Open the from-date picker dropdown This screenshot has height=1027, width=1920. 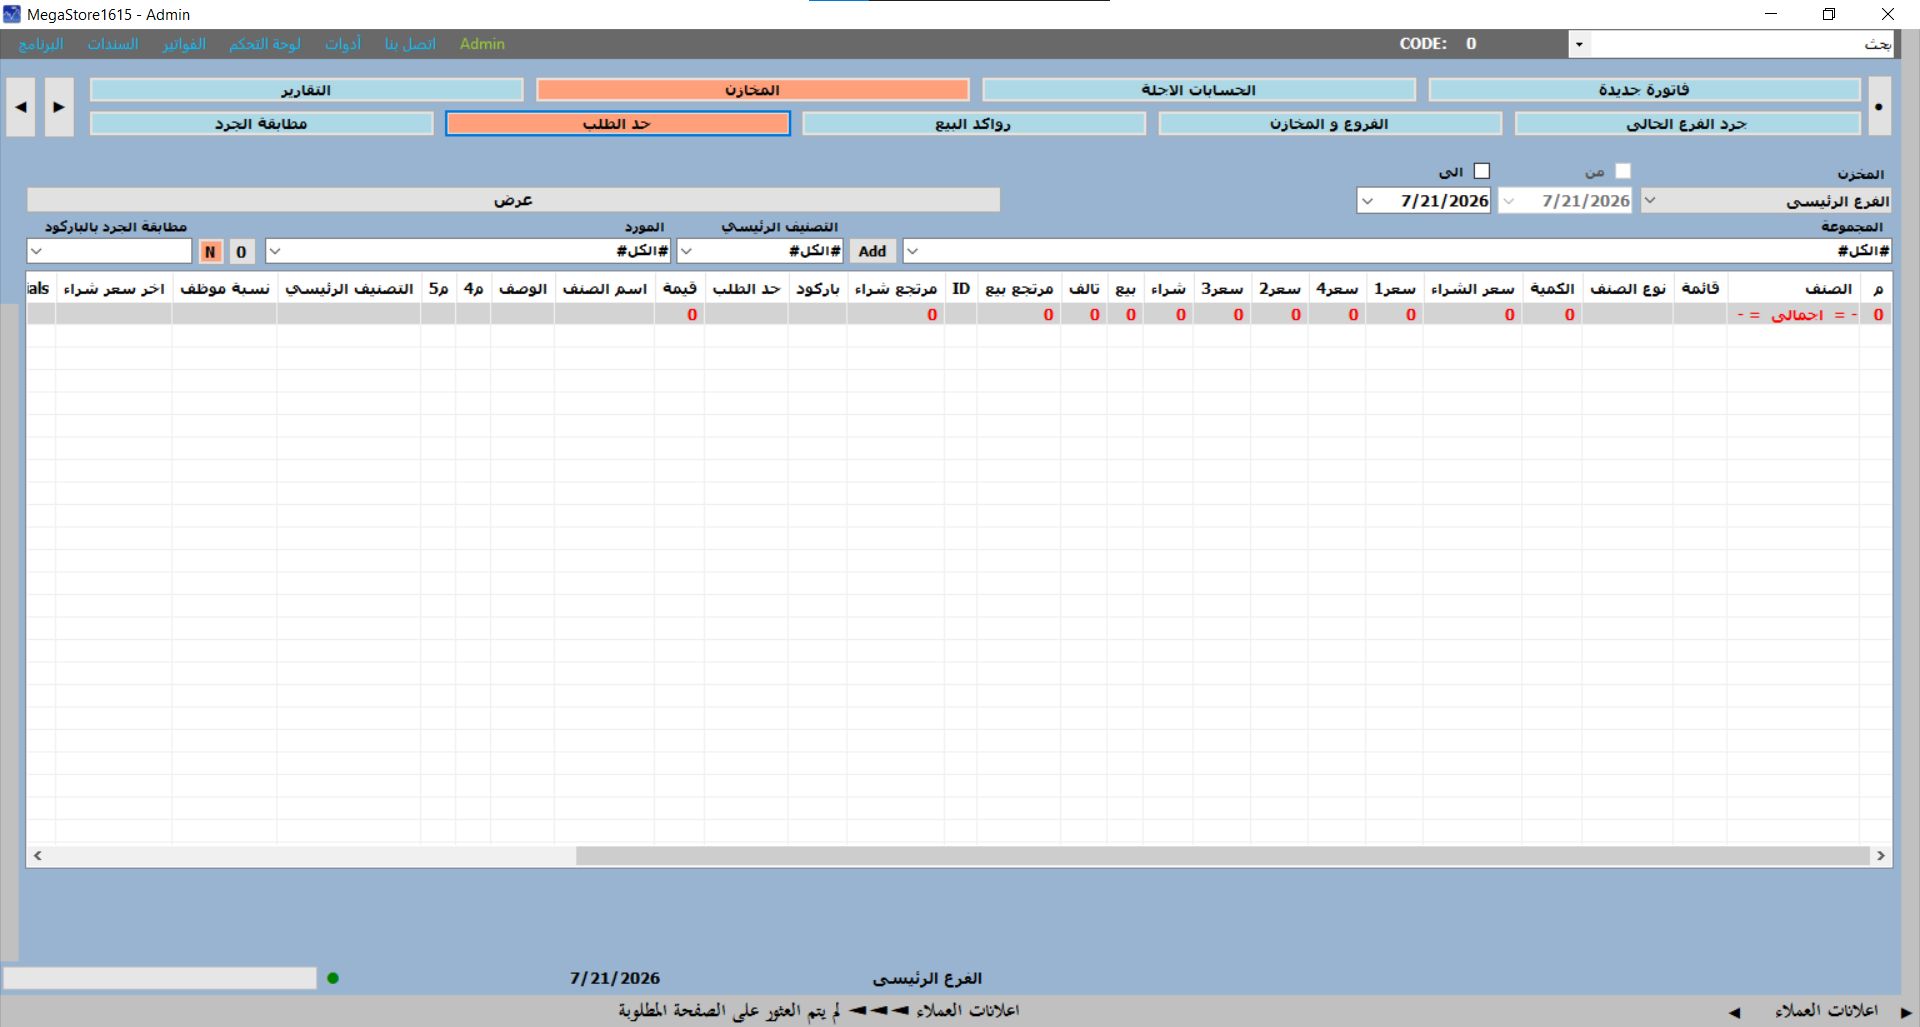[1509, 200]
